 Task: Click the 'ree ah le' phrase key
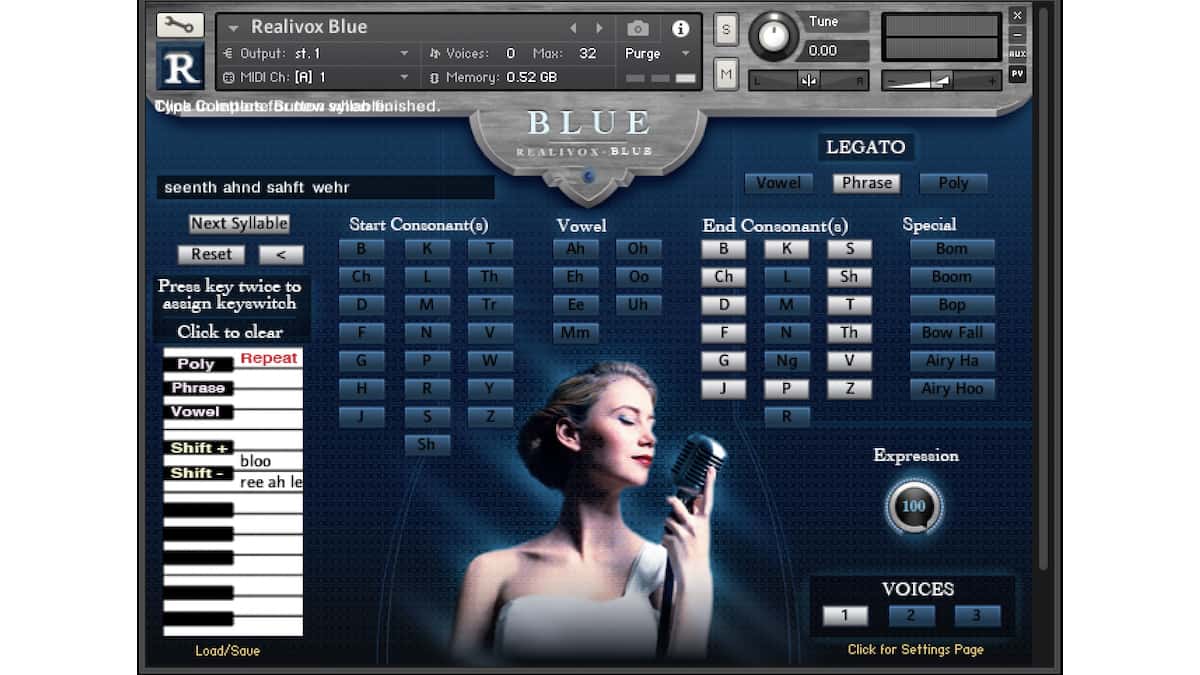point(270,483)
